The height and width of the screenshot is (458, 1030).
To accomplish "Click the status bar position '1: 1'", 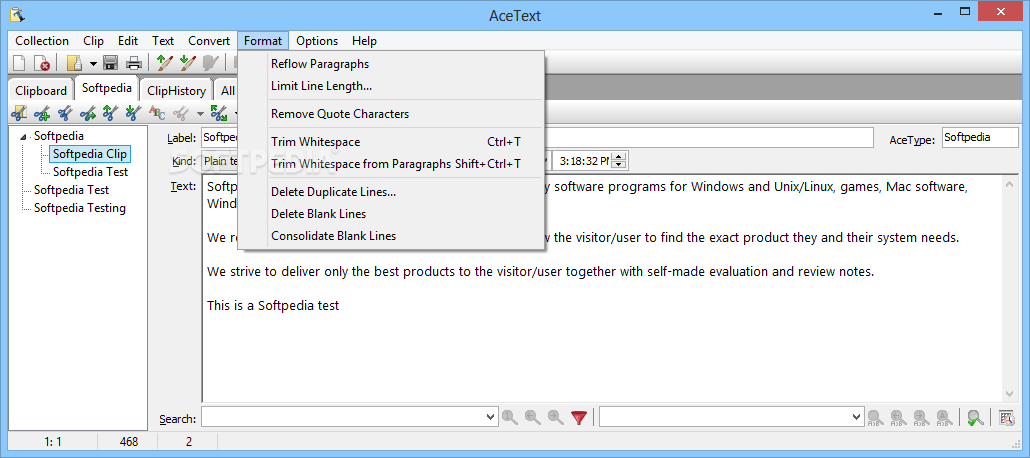I will pyautogui.click(x=53, y=442).
